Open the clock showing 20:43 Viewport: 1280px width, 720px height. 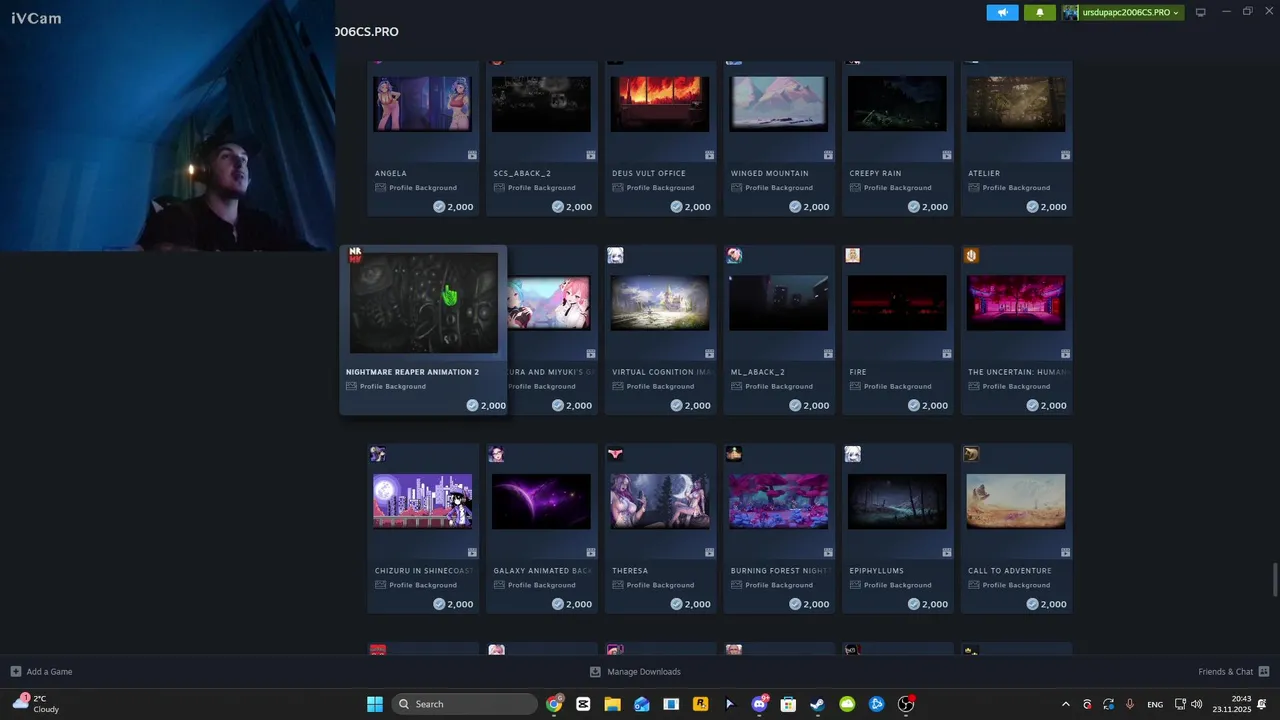pos(1232,704)
